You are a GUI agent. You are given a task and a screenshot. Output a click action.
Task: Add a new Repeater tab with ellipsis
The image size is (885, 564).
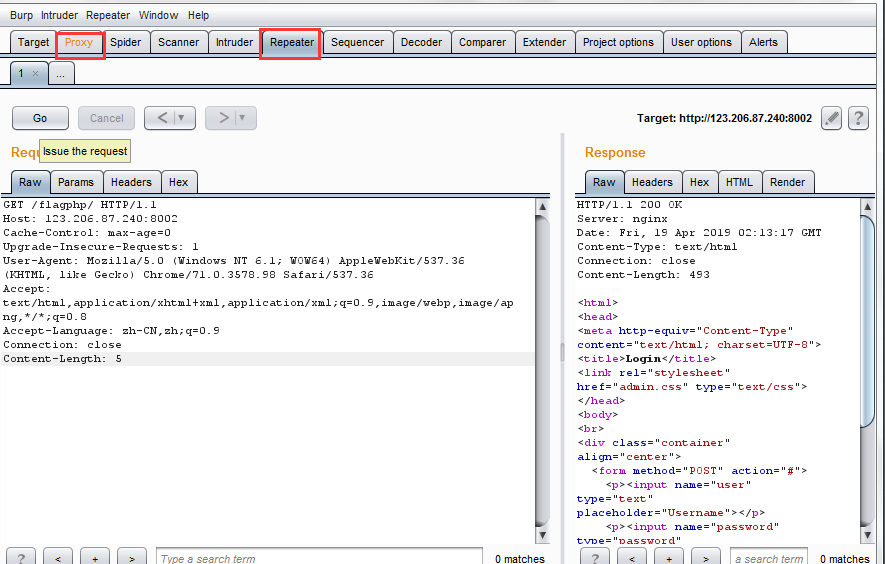[61, 74]
